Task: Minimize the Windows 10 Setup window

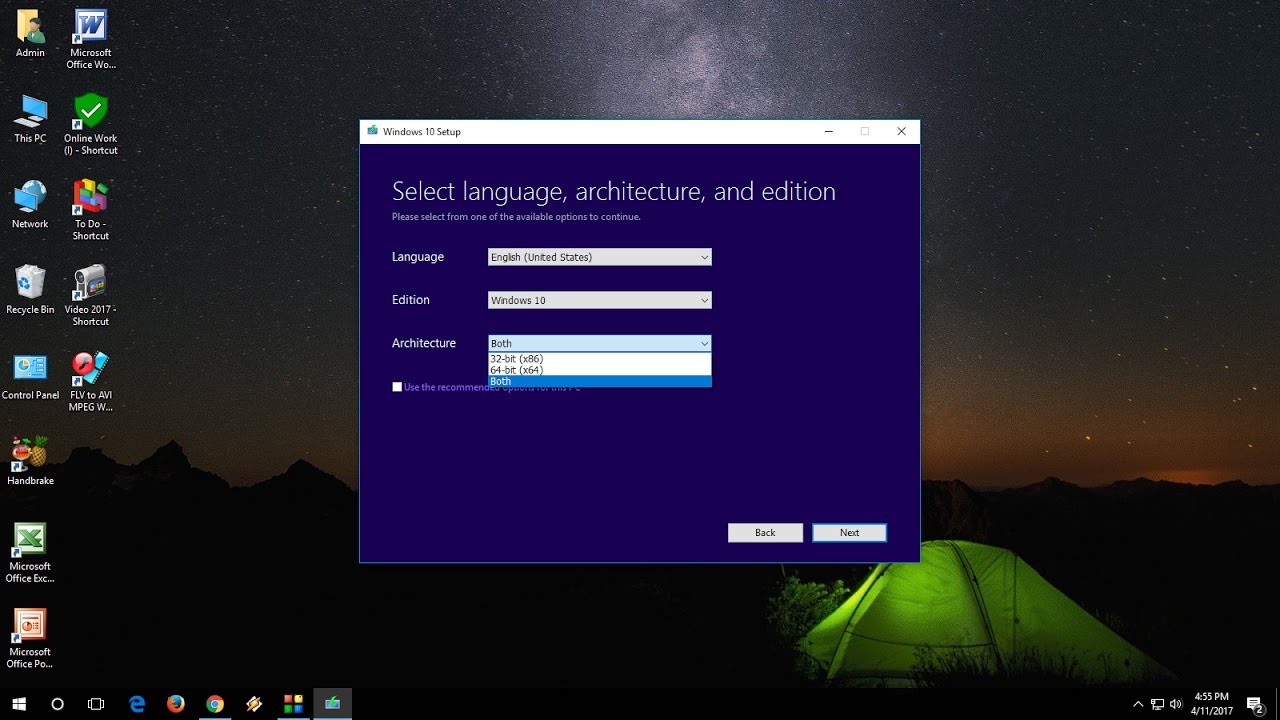Action: 829,131
